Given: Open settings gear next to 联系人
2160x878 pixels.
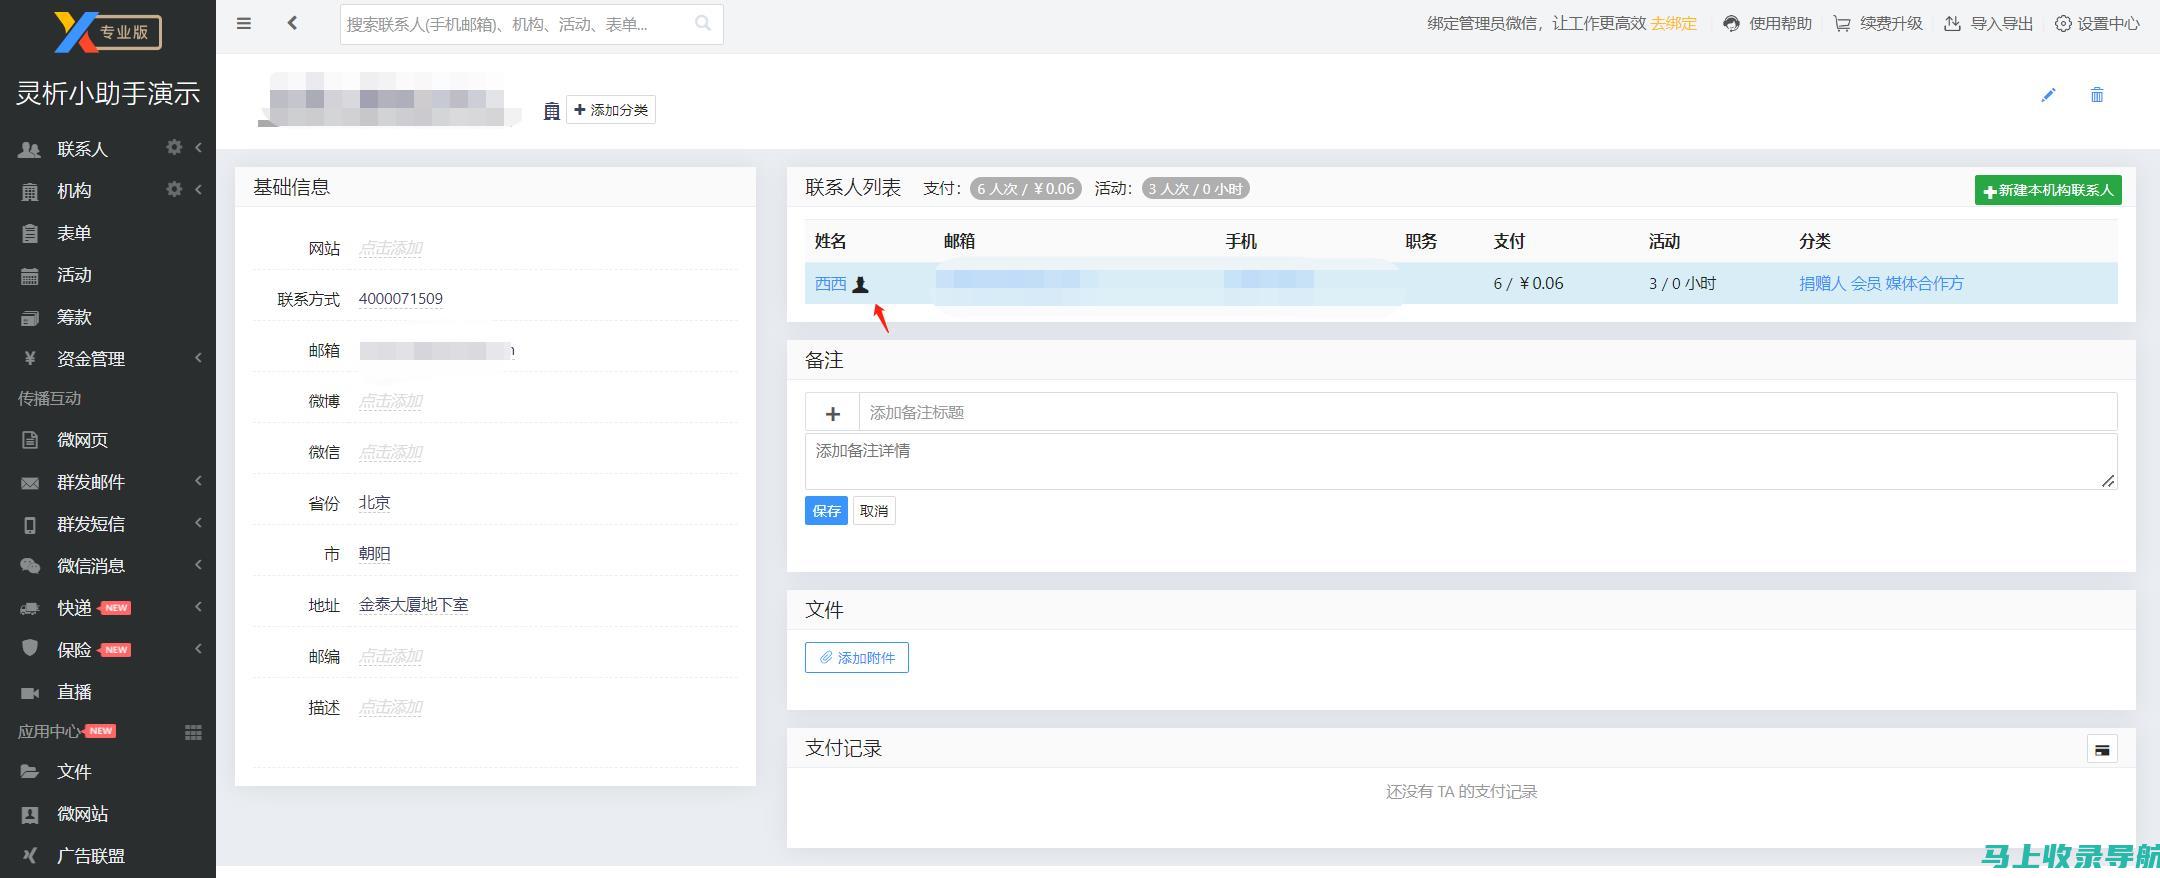Looking at the screenshot, I should (x=174, y=147).
